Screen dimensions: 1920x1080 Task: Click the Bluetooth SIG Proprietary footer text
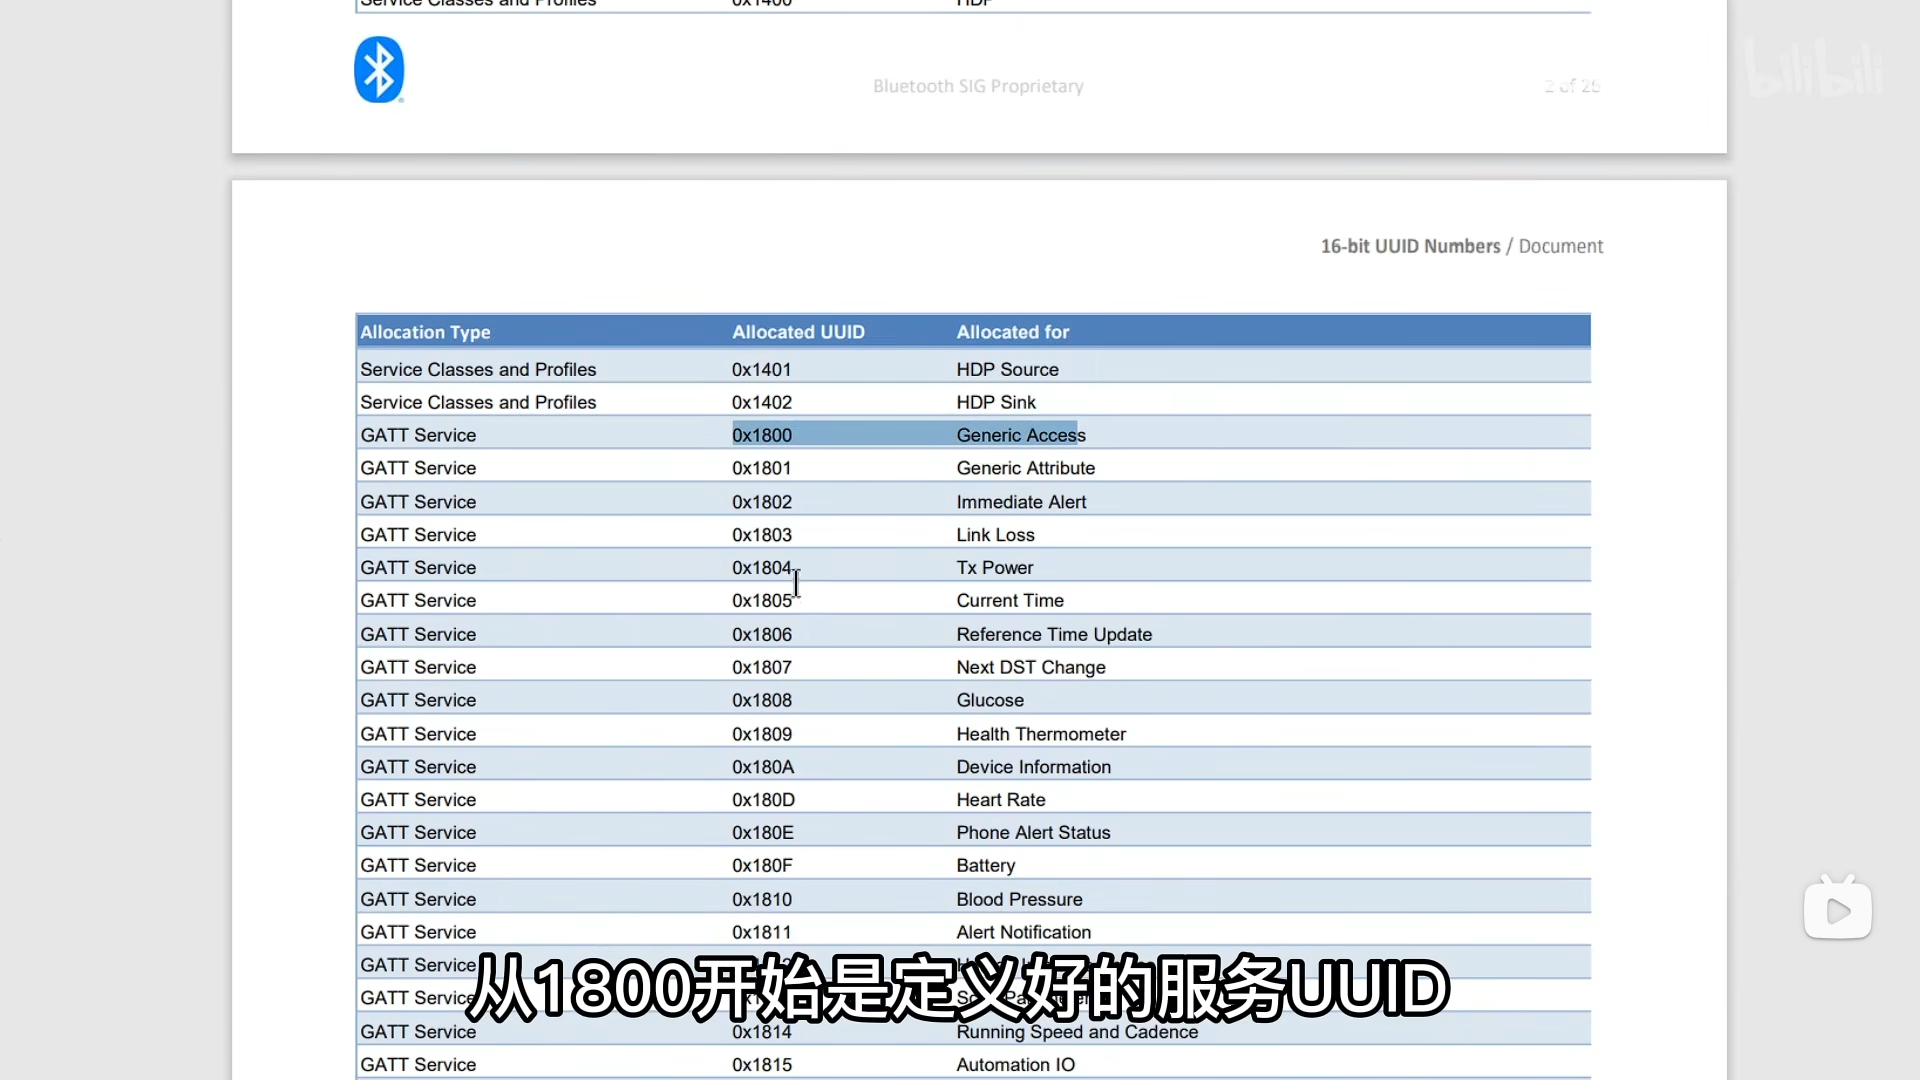(978, 86)
